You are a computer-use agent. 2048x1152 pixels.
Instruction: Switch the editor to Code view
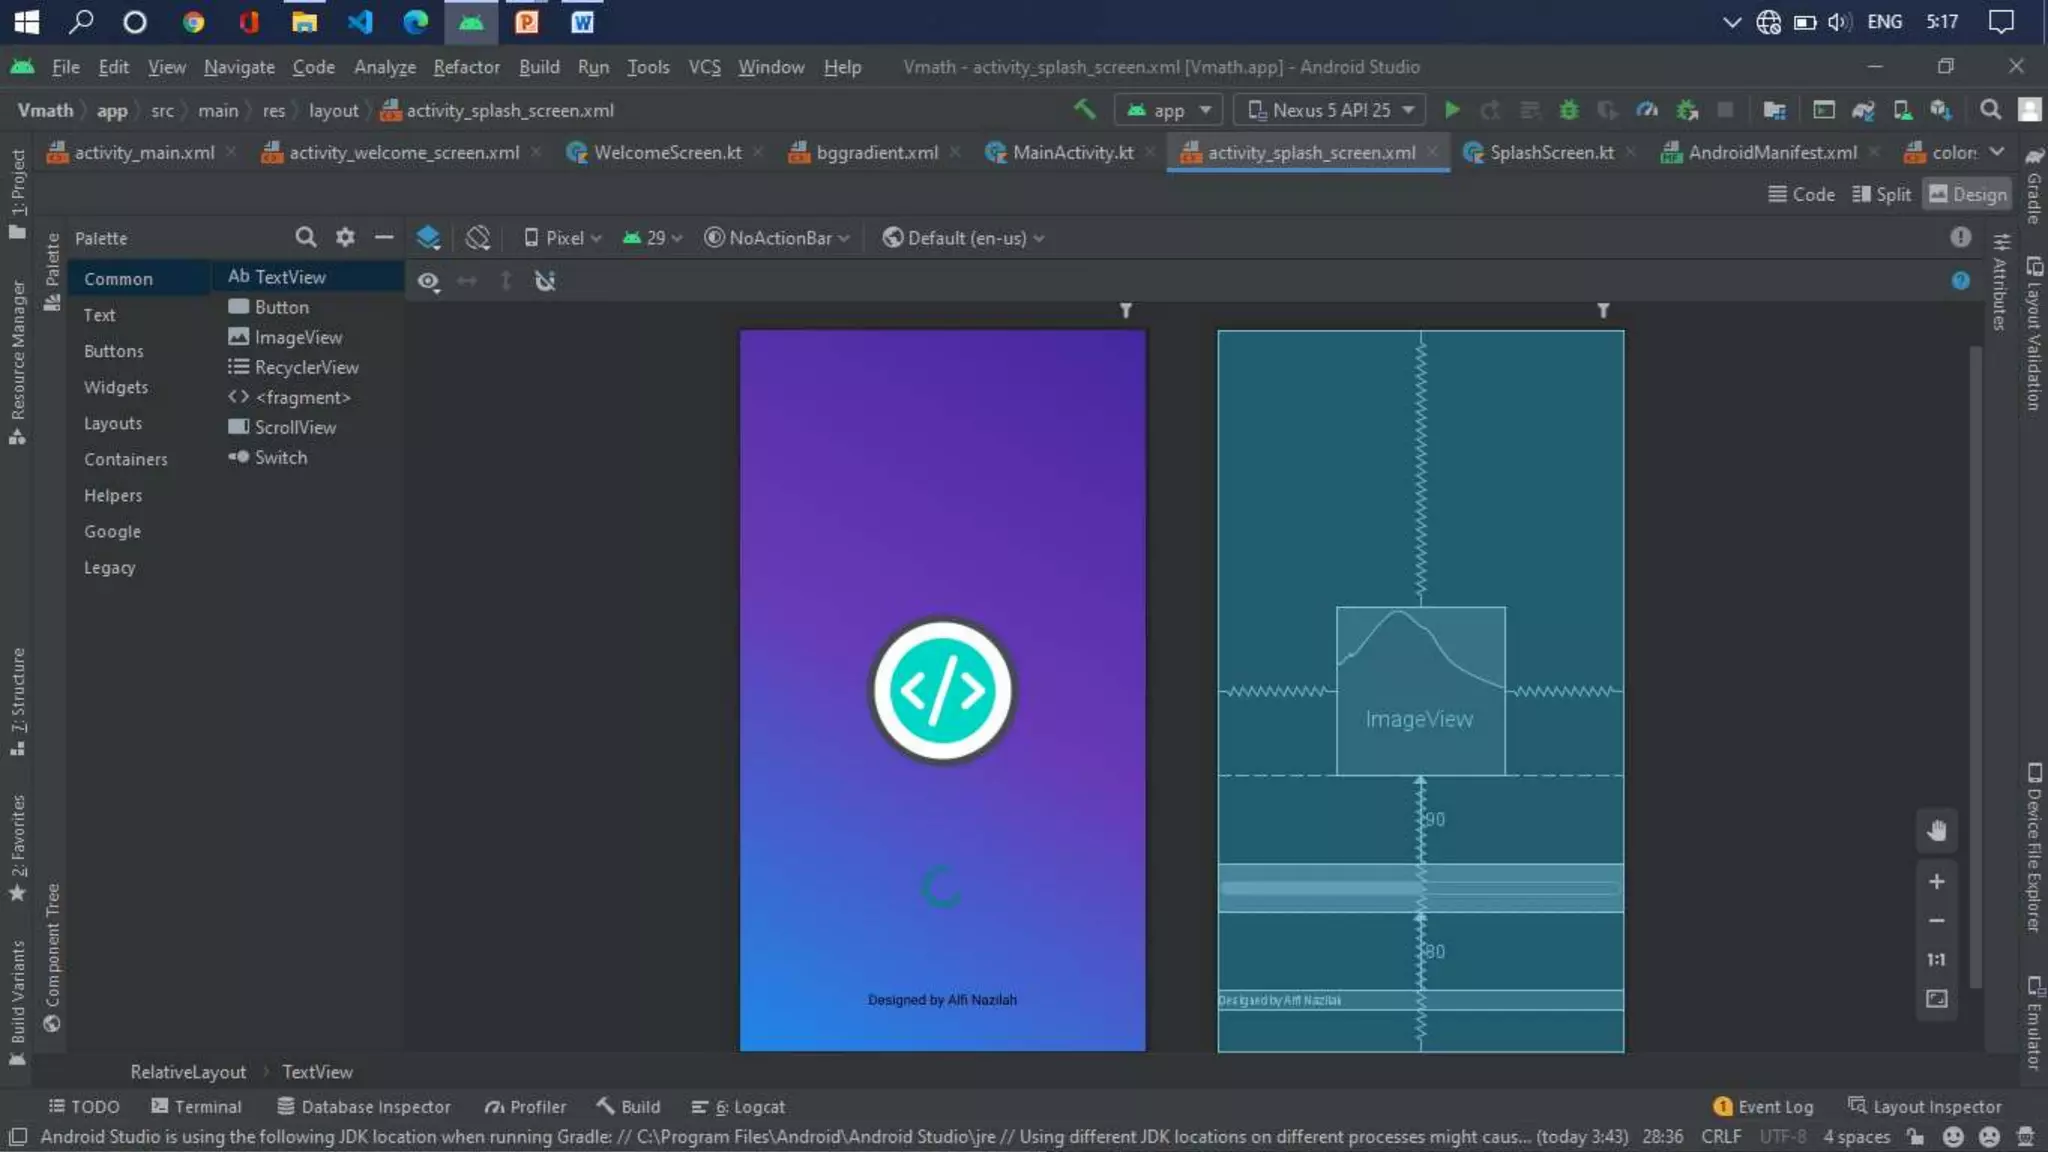(1801, 194)
